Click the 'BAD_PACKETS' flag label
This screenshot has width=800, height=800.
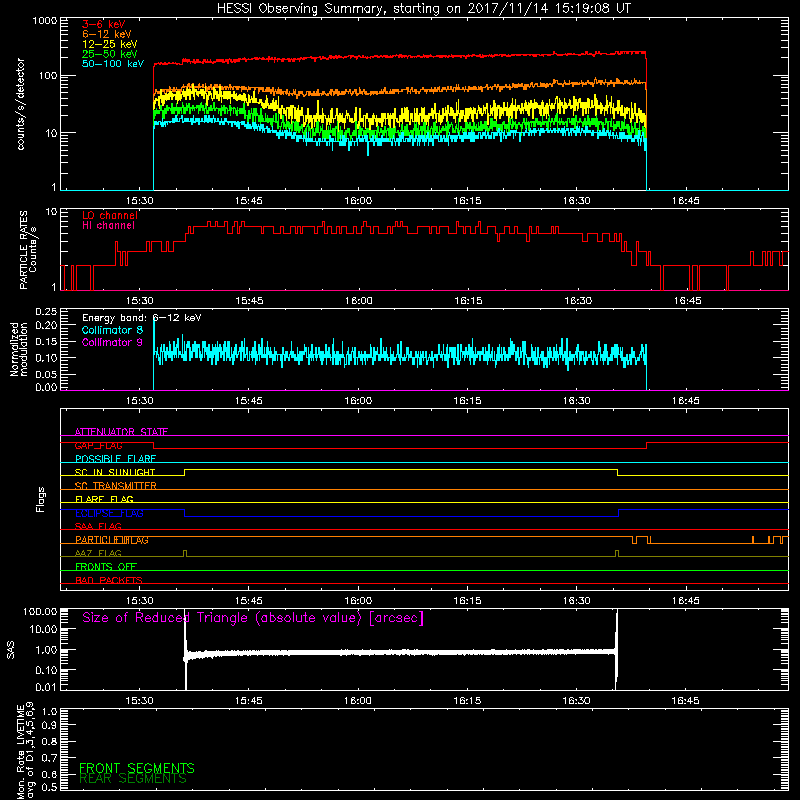coord(109,580)
